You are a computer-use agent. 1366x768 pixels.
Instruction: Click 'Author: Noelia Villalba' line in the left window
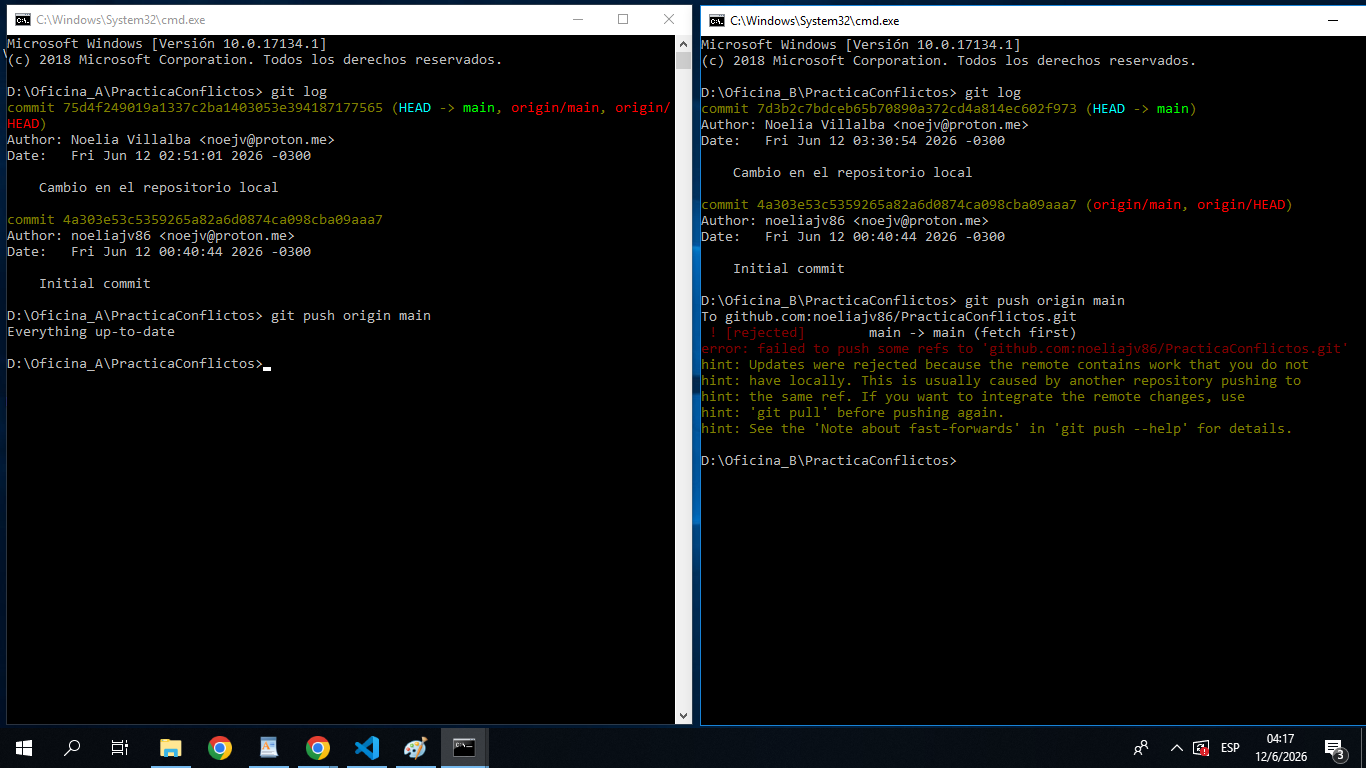click(x=171, y=140)
